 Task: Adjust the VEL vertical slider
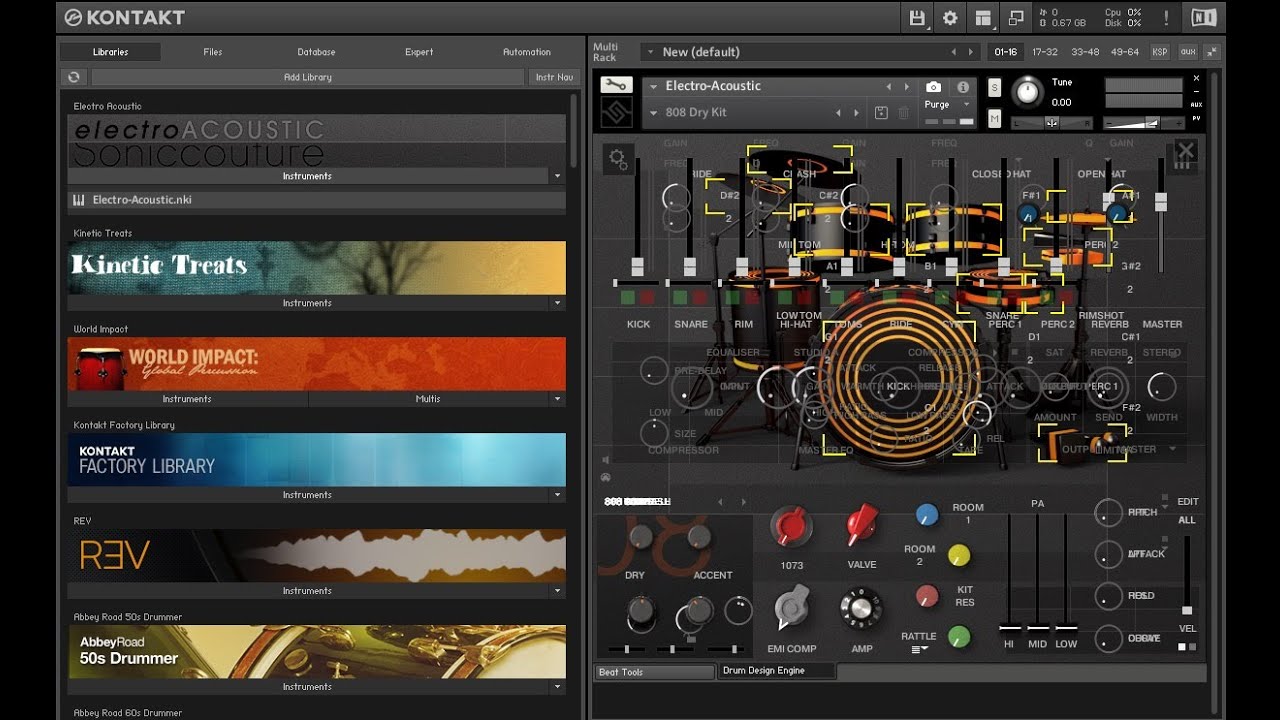(x=1187, y=609)
